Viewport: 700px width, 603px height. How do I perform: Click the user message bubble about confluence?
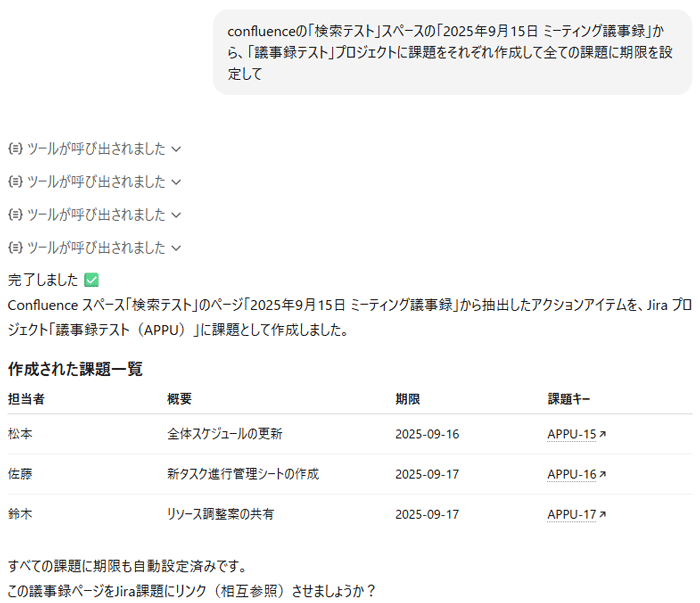click(x=452, y=52)
